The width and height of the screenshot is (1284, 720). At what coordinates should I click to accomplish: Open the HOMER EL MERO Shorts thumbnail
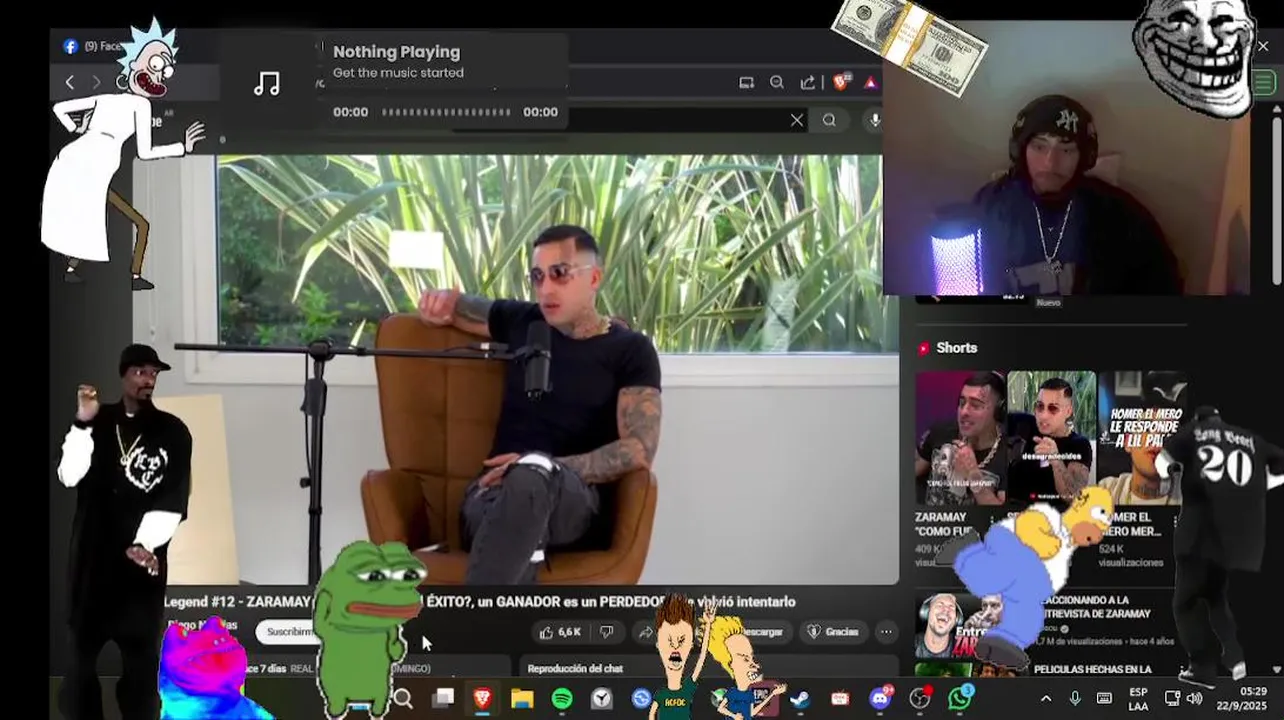pyautogui.click(x=1142, y=438)
